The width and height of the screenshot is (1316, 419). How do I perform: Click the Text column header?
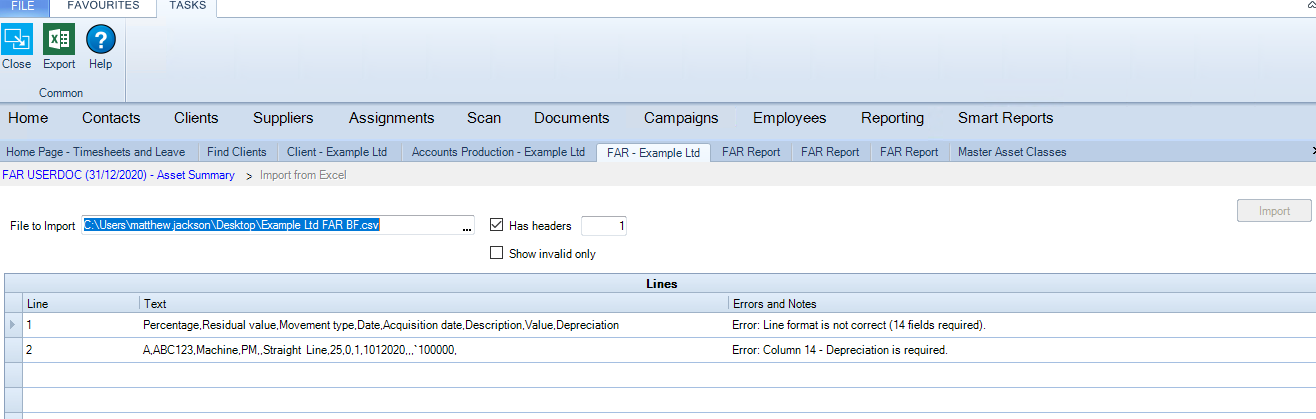coord(434,303)
